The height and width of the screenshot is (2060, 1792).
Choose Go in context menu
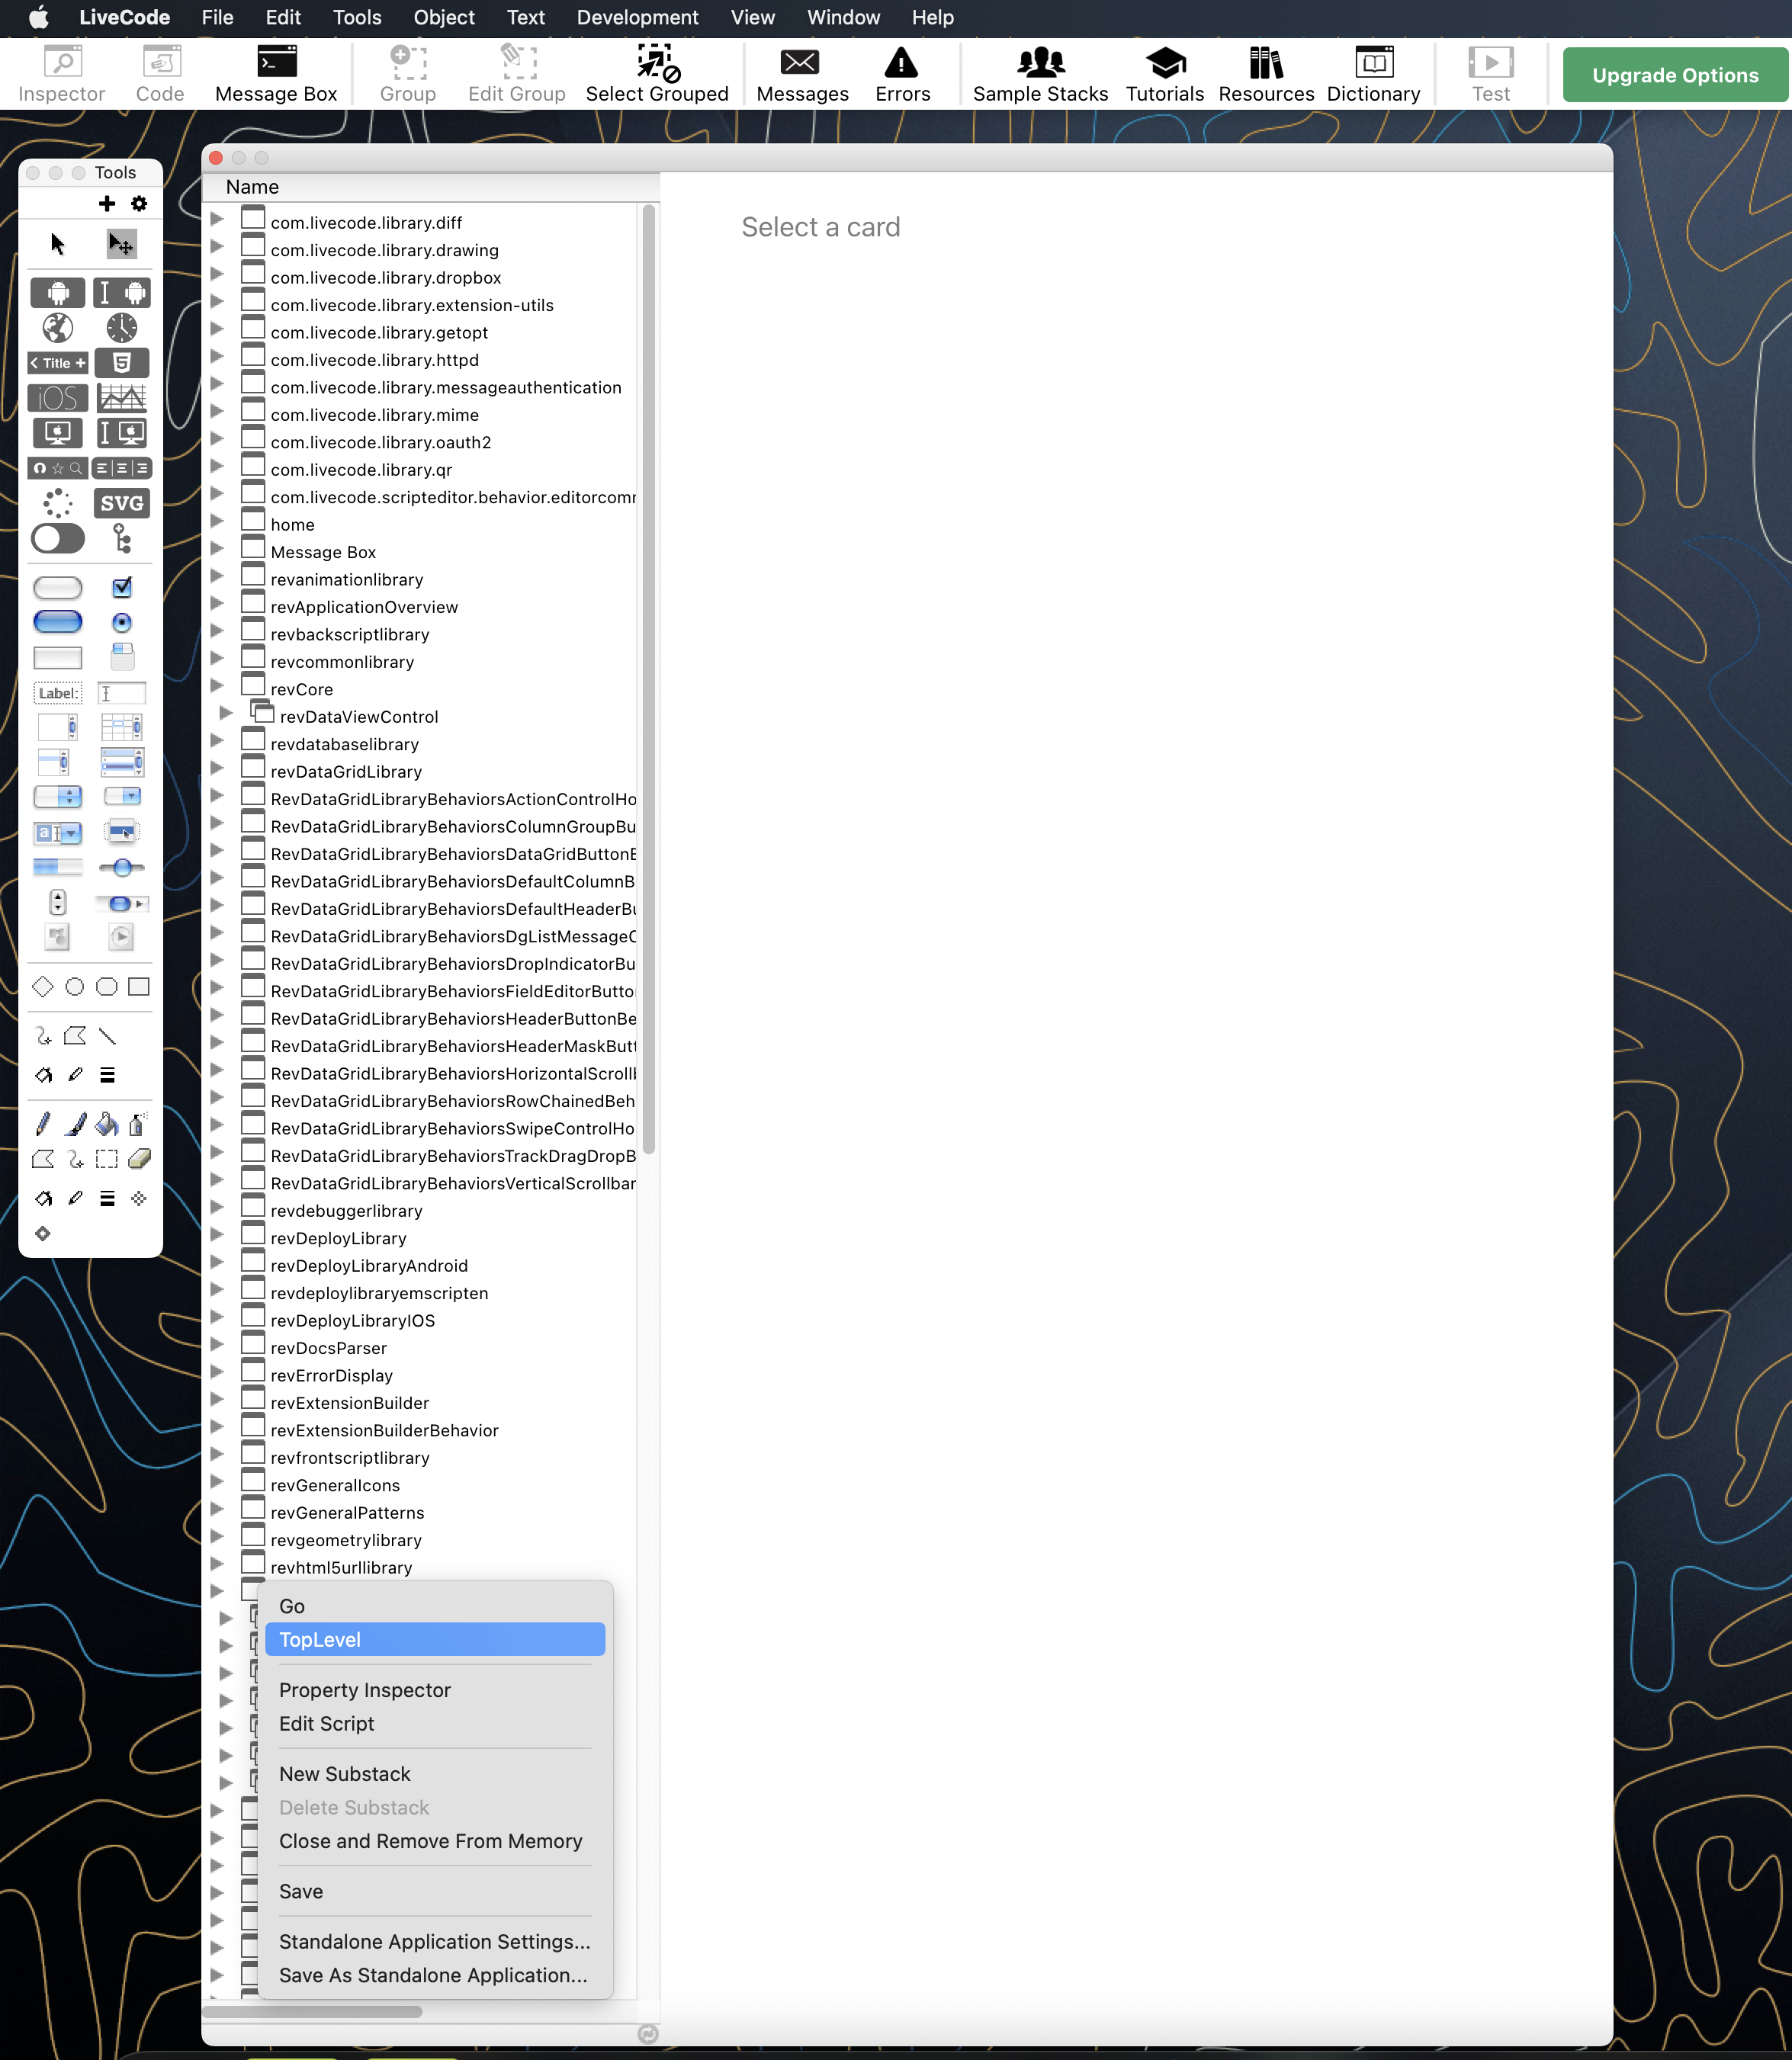tap(435, 1606)
